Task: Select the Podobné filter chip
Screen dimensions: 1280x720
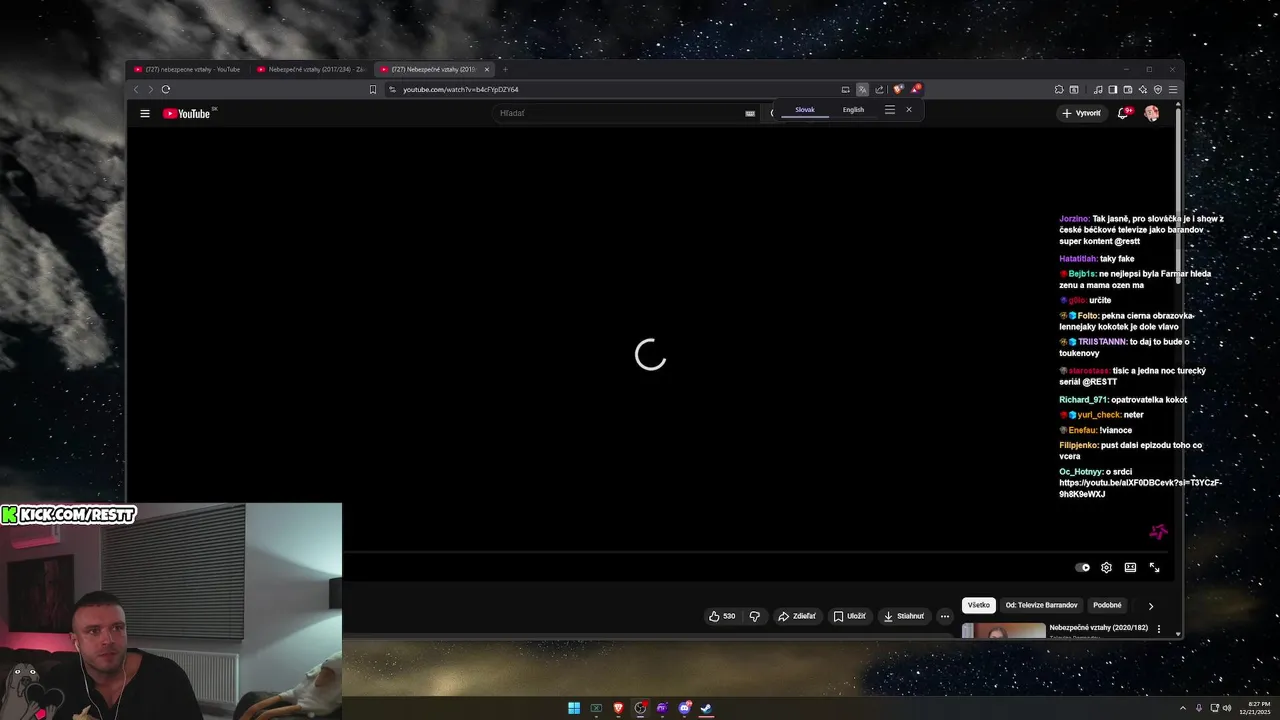Action: tap(1107, 605)
